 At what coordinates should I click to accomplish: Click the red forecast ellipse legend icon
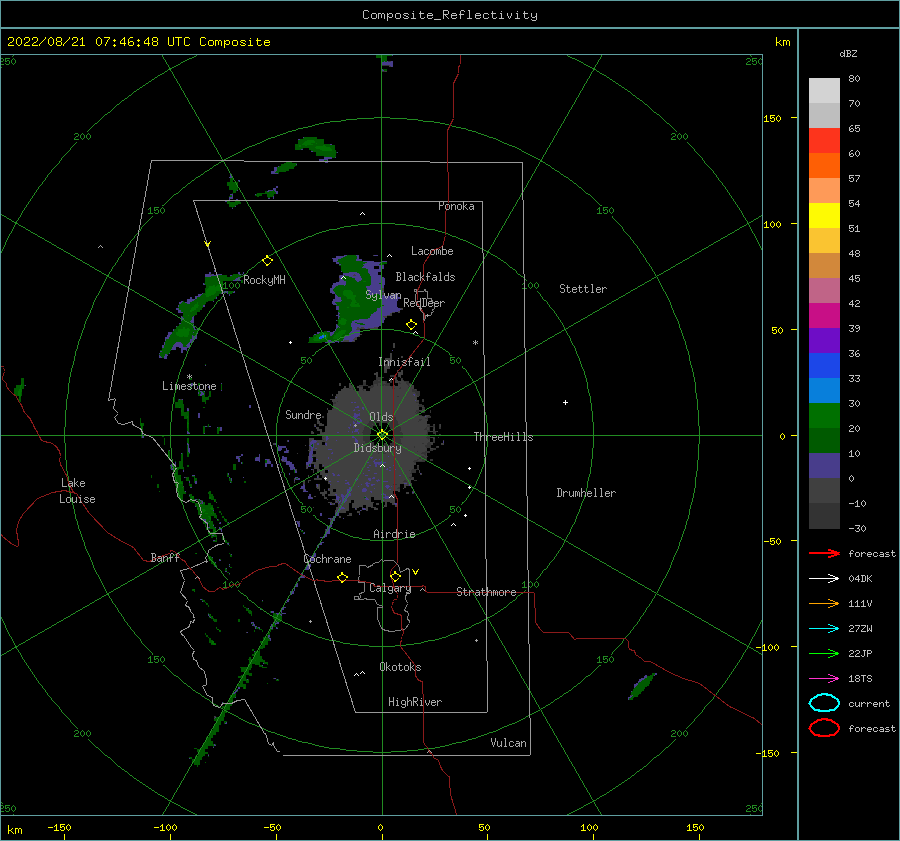824,728
